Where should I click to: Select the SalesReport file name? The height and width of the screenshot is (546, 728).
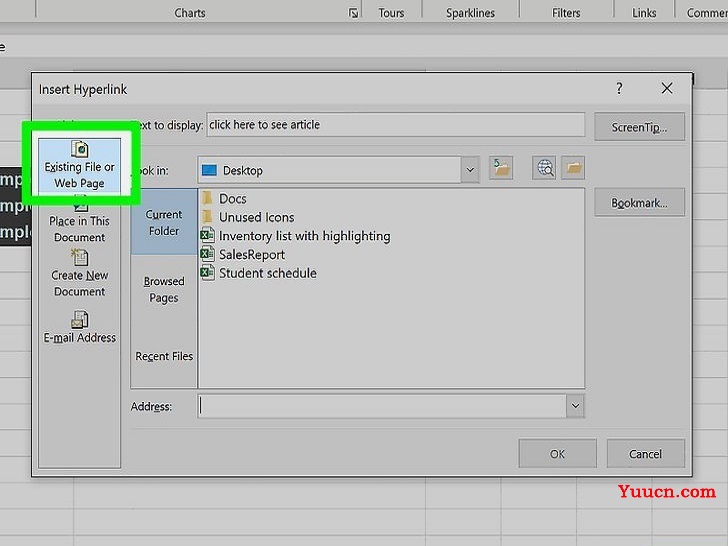click(252, 254)
